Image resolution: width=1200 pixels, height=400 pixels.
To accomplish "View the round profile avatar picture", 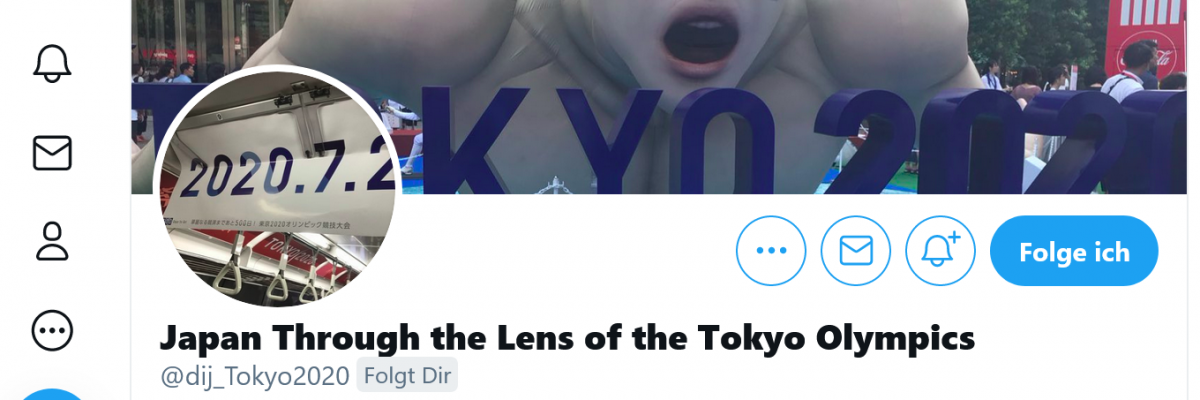I will (x=277, y=187).
